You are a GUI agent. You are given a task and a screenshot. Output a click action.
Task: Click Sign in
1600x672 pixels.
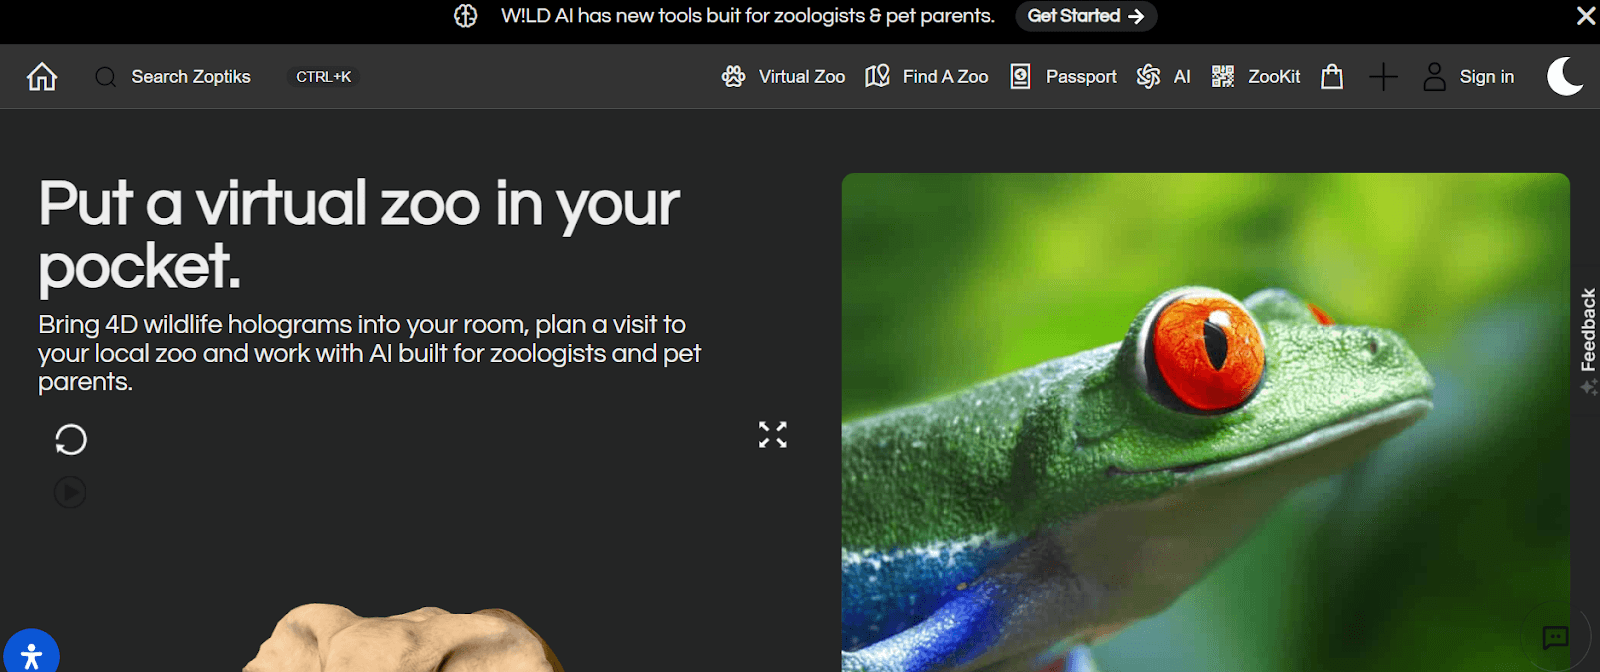click(x=1468, y=77)
